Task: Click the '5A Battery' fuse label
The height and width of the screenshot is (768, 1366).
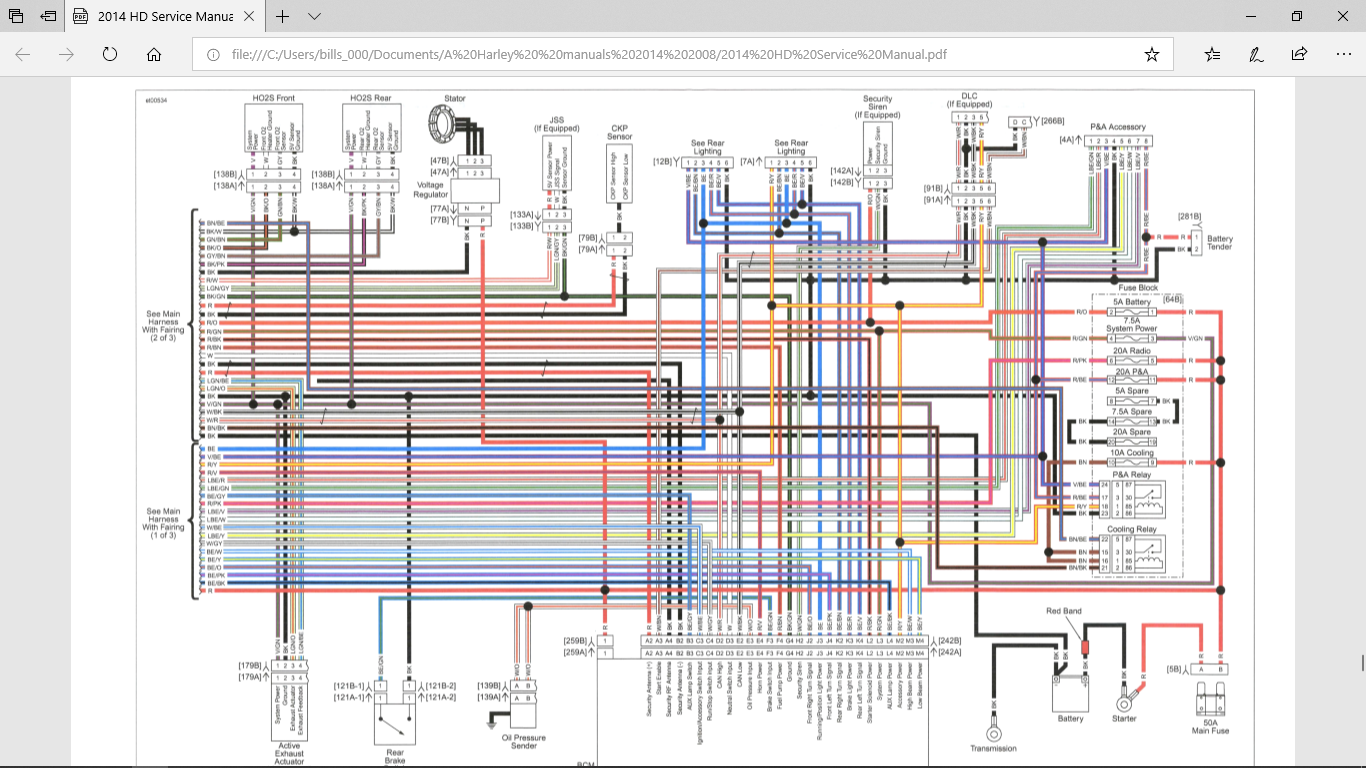Action: click(x=1133, y=301)
